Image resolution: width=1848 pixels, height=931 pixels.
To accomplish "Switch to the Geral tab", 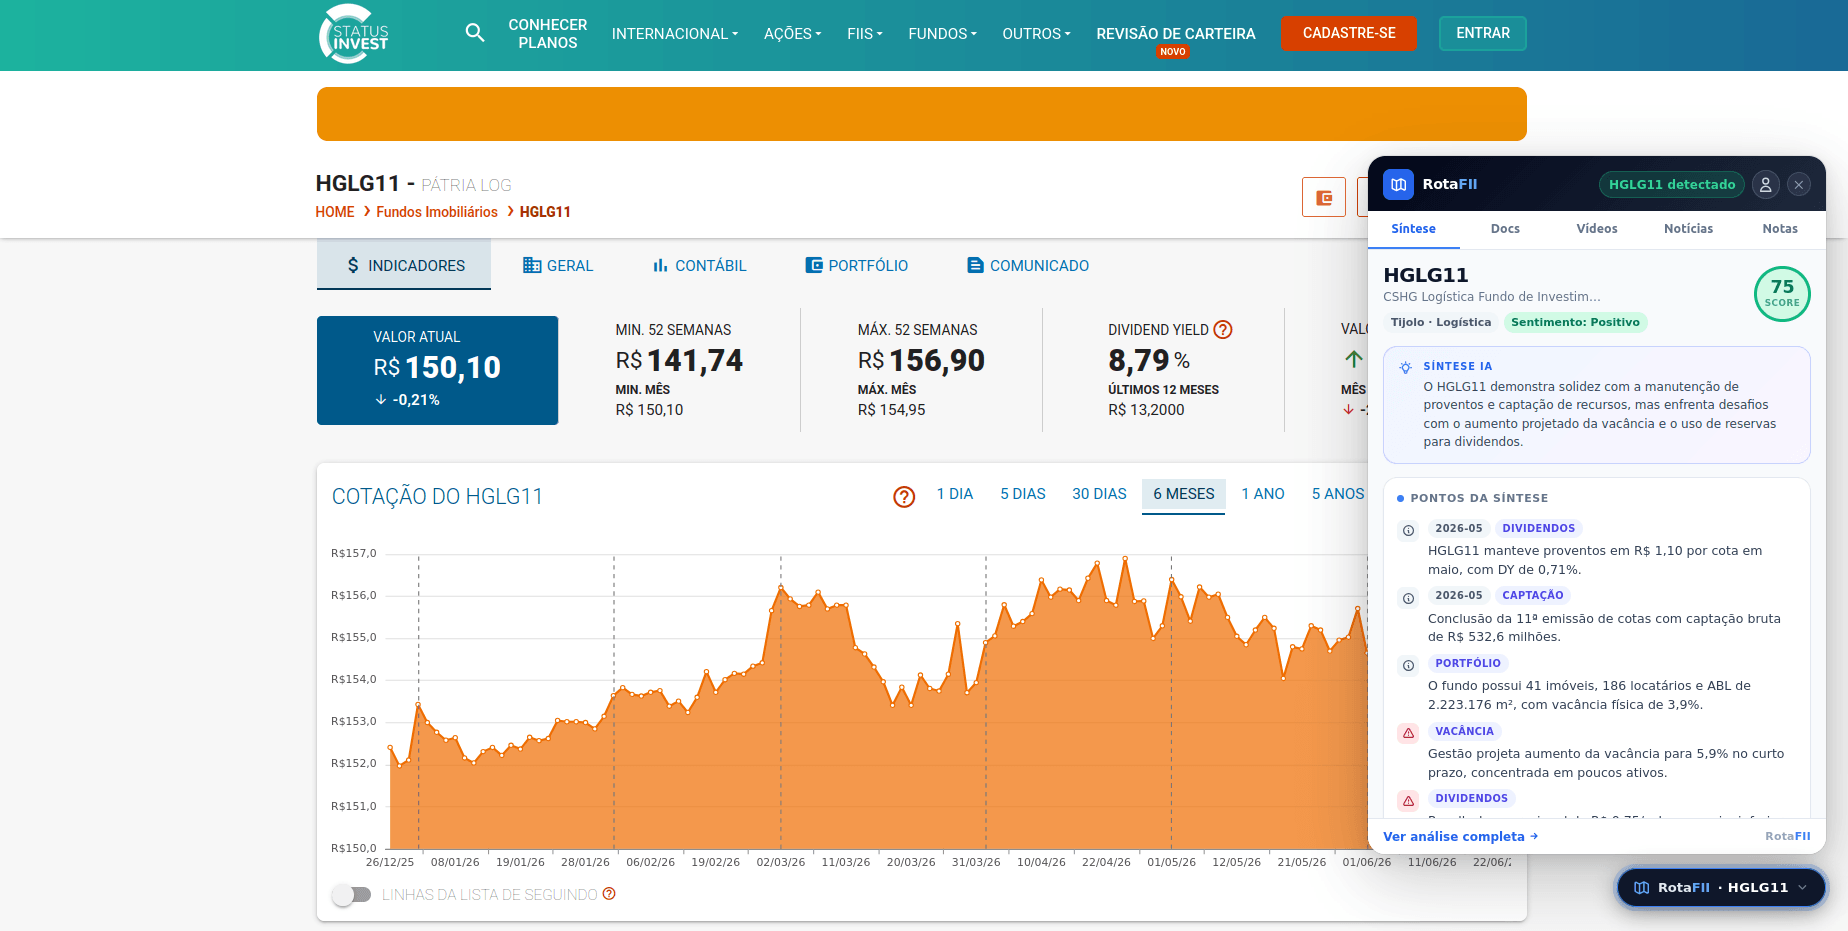I will tap(558, 265).
